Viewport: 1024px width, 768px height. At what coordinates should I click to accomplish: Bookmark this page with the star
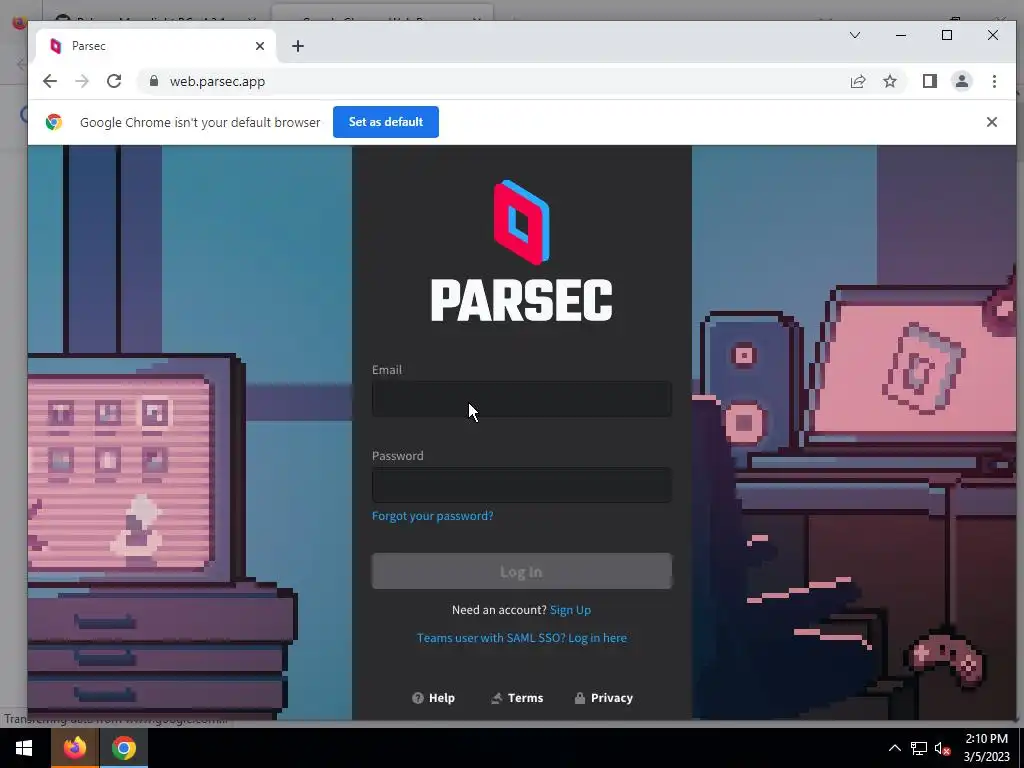click(x=890, y=81)
